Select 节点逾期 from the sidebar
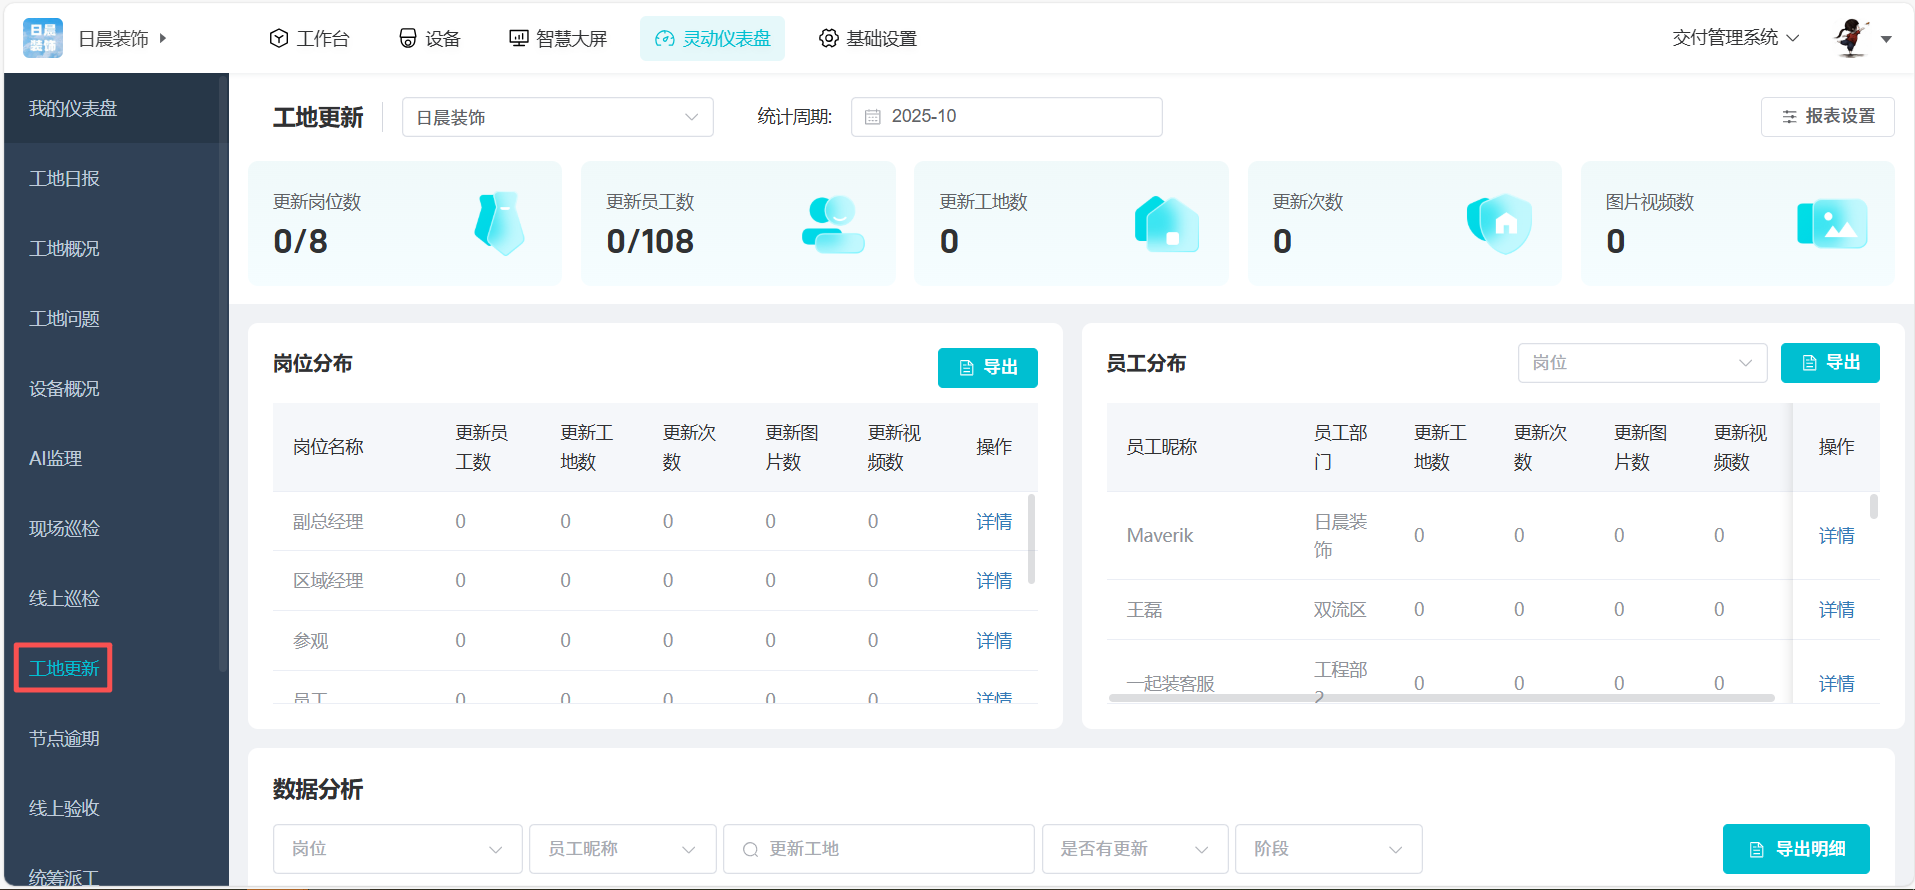Image resolution: width=1915 pixels, height=890 pixels. [65, 739]
